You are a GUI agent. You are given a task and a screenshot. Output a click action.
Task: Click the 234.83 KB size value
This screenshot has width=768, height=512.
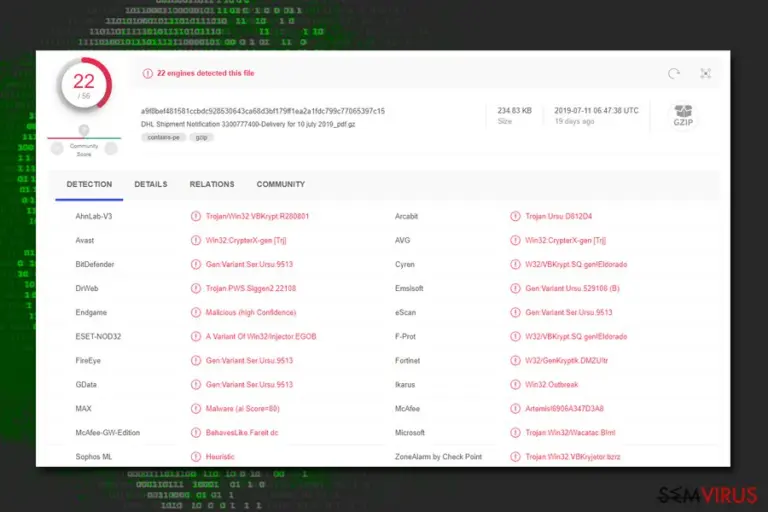point(514,111)
